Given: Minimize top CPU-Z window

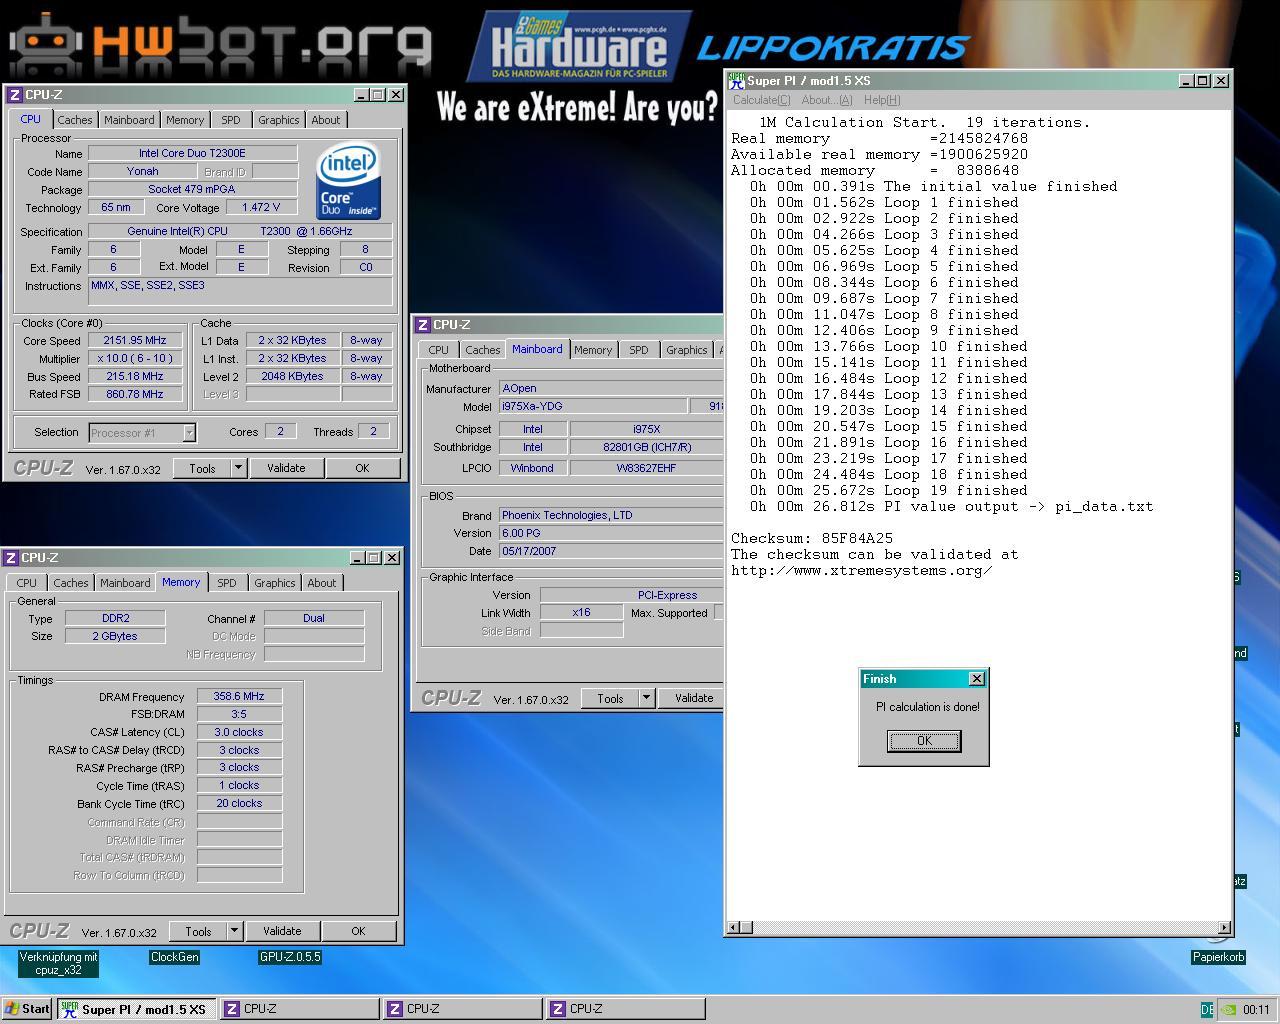Looking at the screenshot, I should (361, 95).
